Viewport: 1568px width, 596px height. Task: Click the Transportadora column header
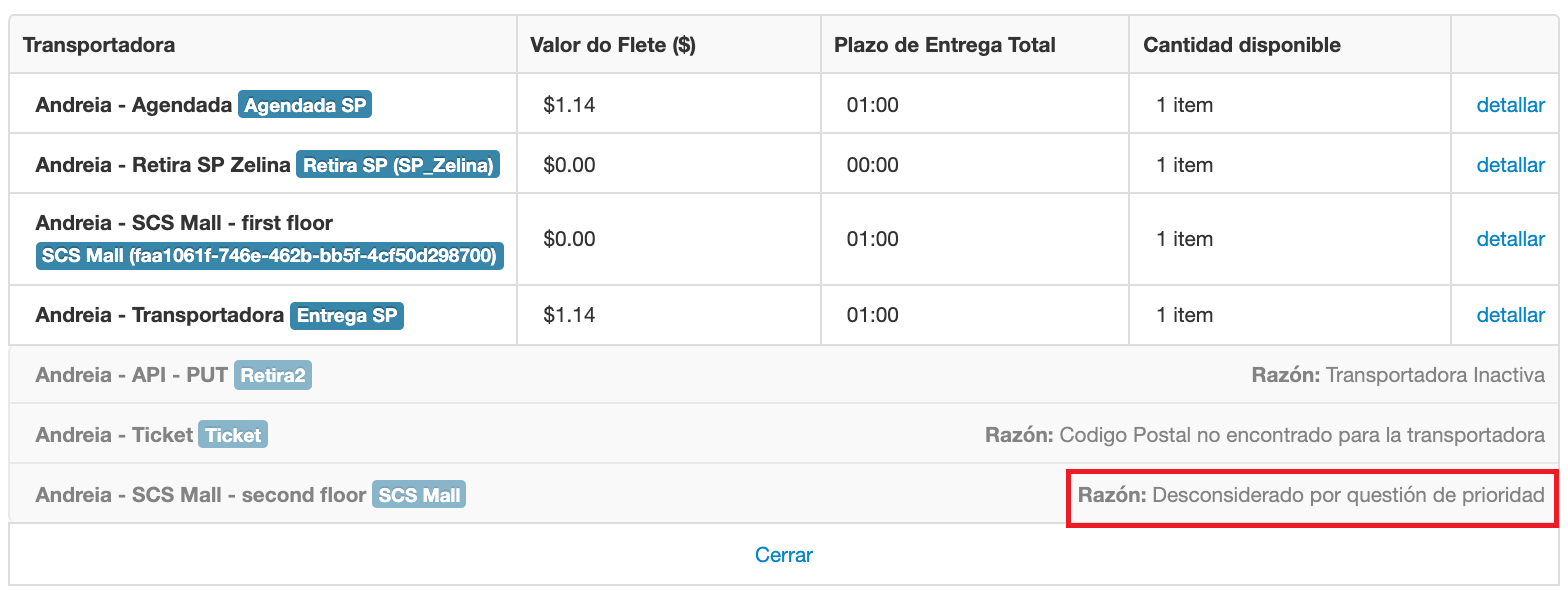99,45
